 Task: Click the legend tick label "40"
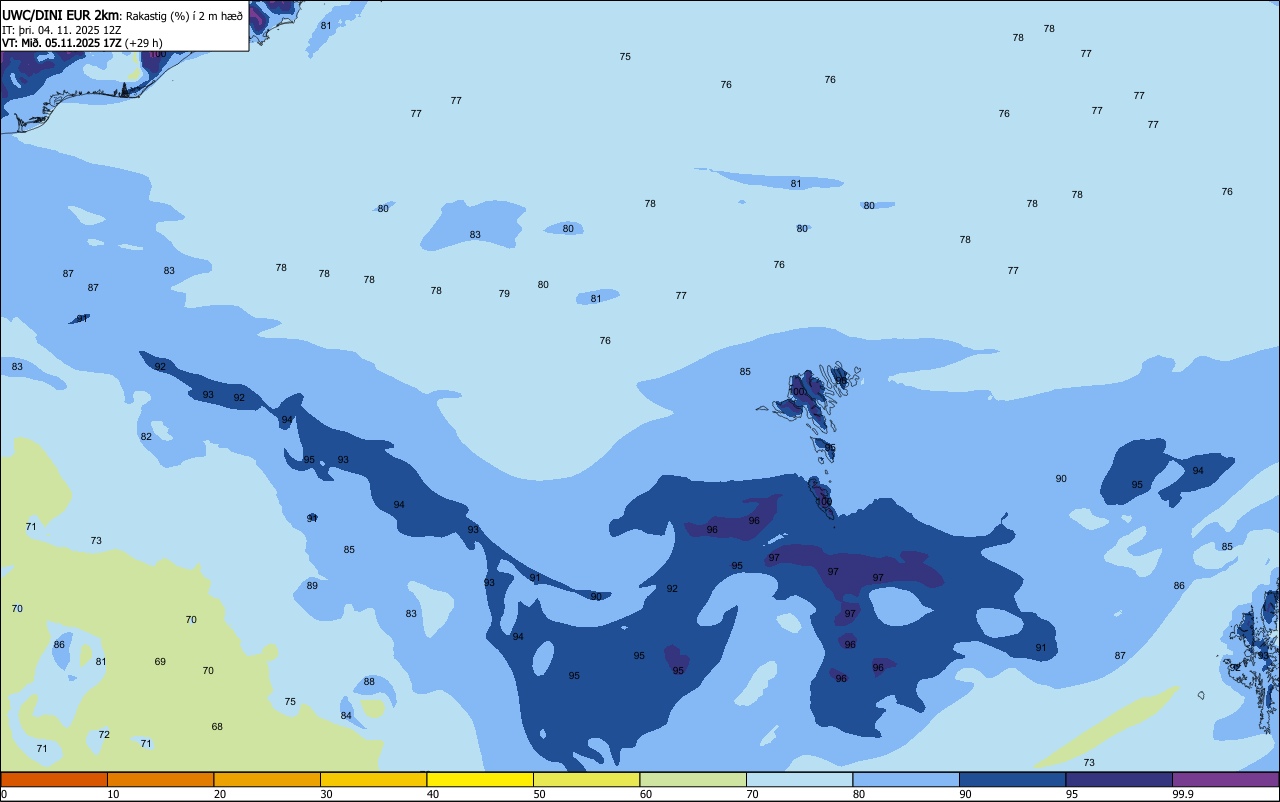pos(433,794)
